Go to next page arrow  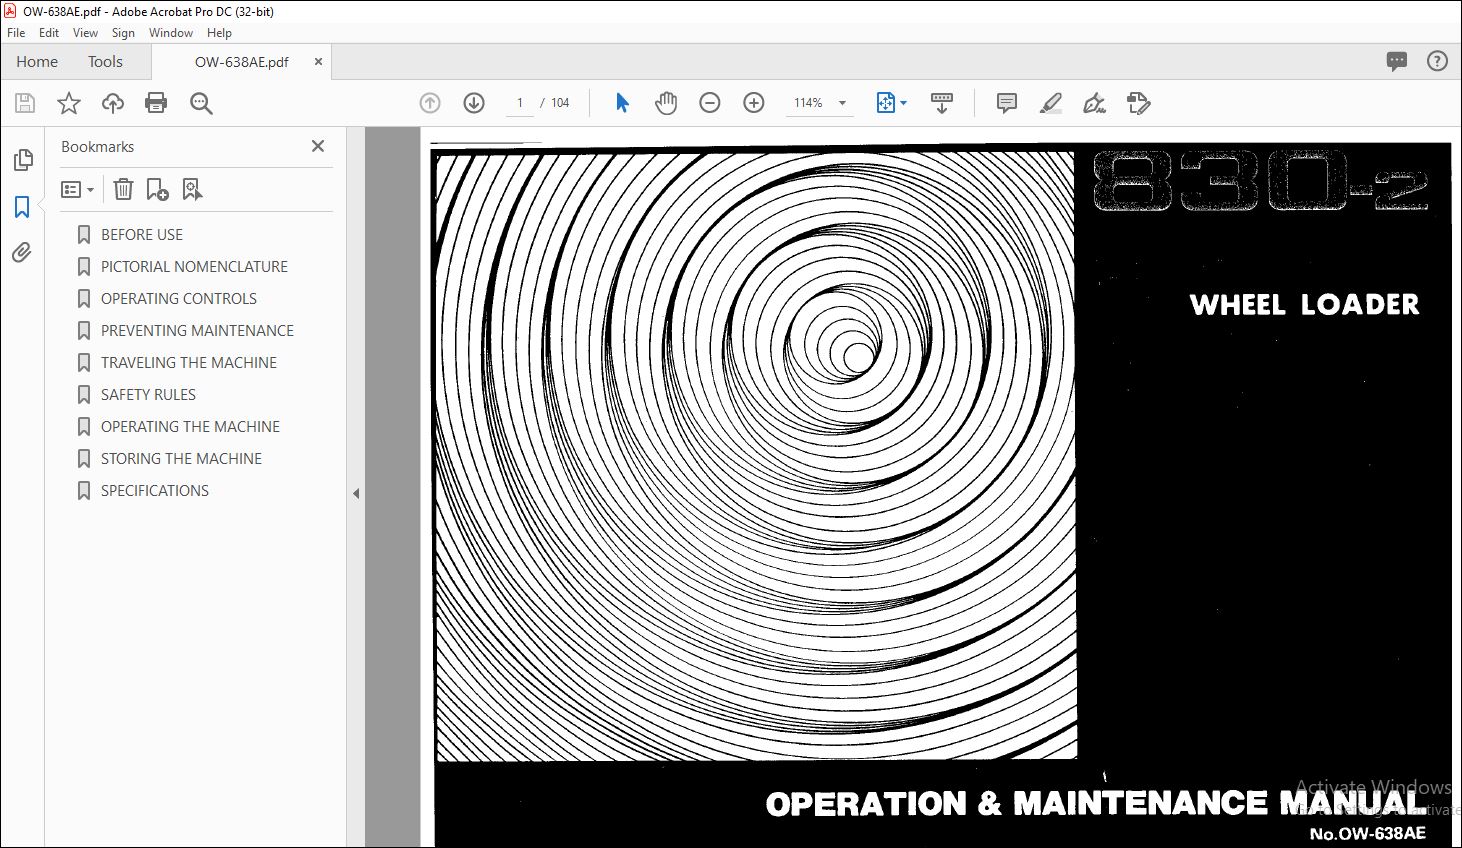point(474,103)
